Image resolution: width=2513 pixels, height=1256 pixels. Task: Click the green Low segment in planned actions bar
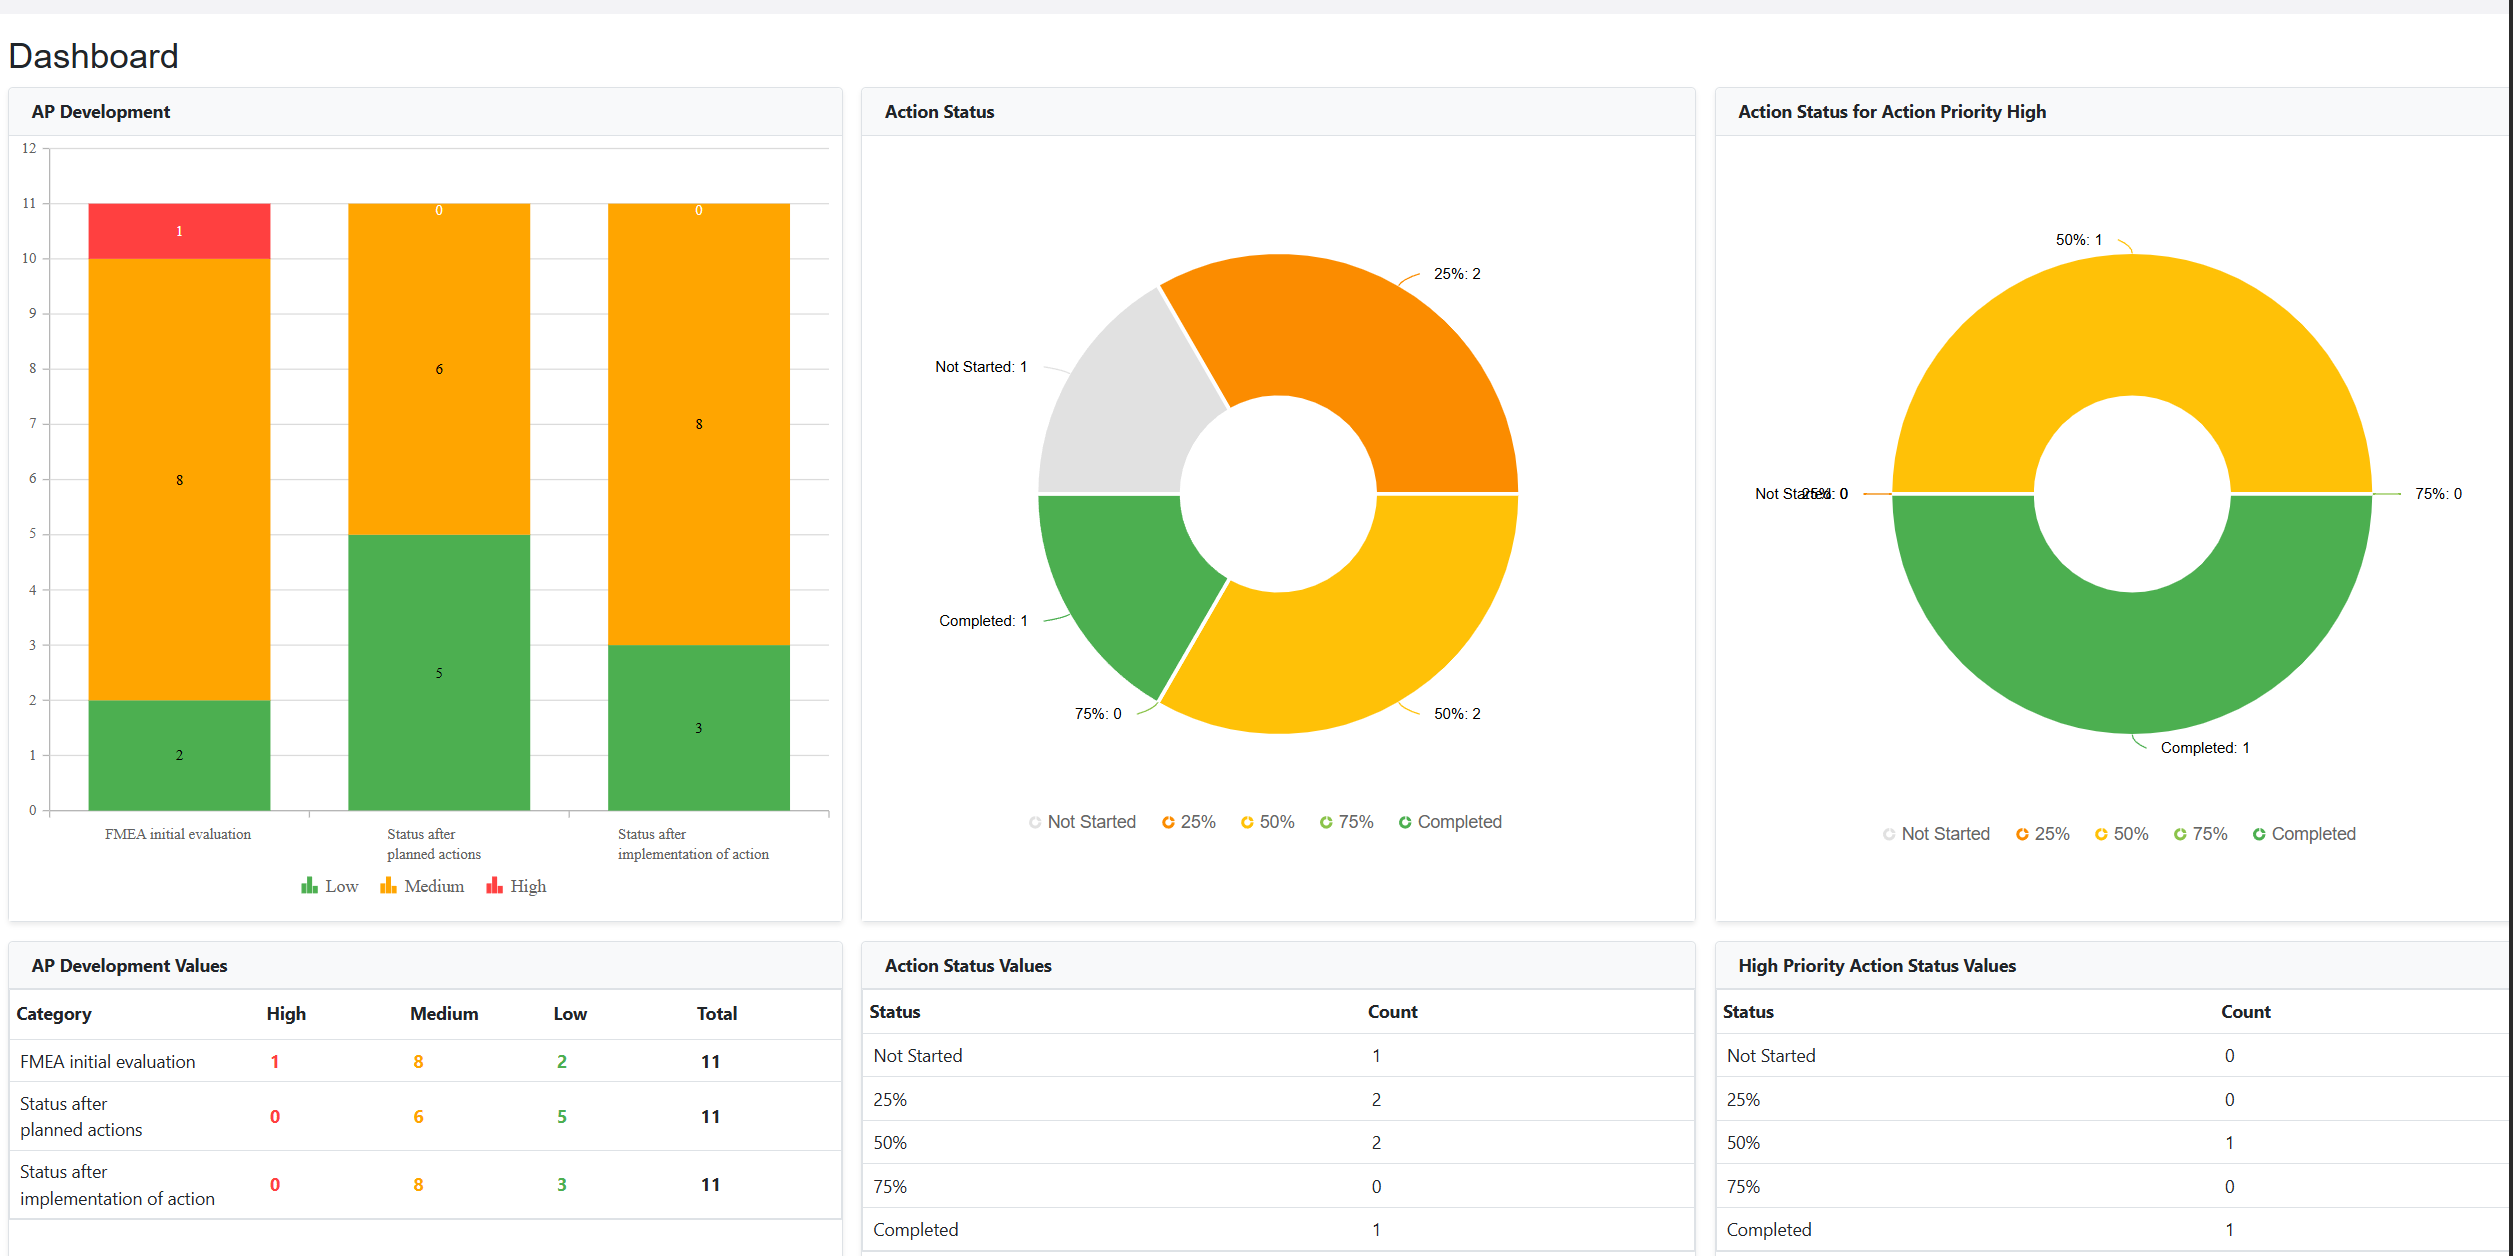439,672
